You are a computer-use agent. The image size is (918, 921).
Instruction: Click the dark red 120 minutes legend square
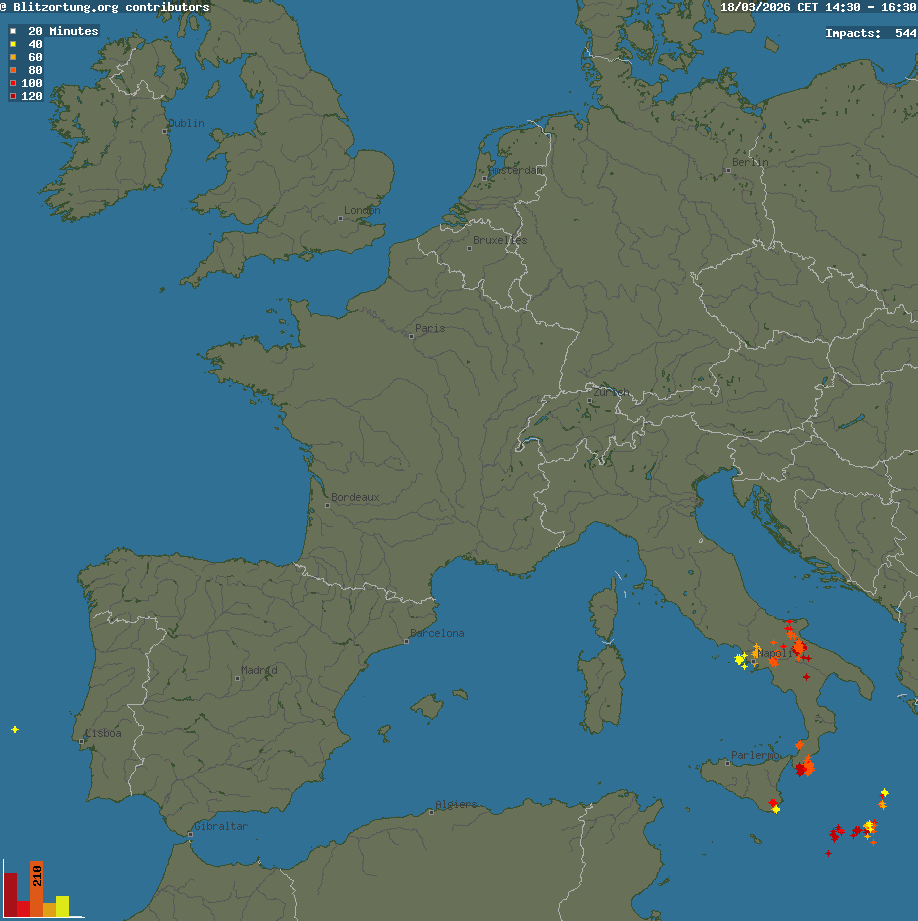click(13, 96)
